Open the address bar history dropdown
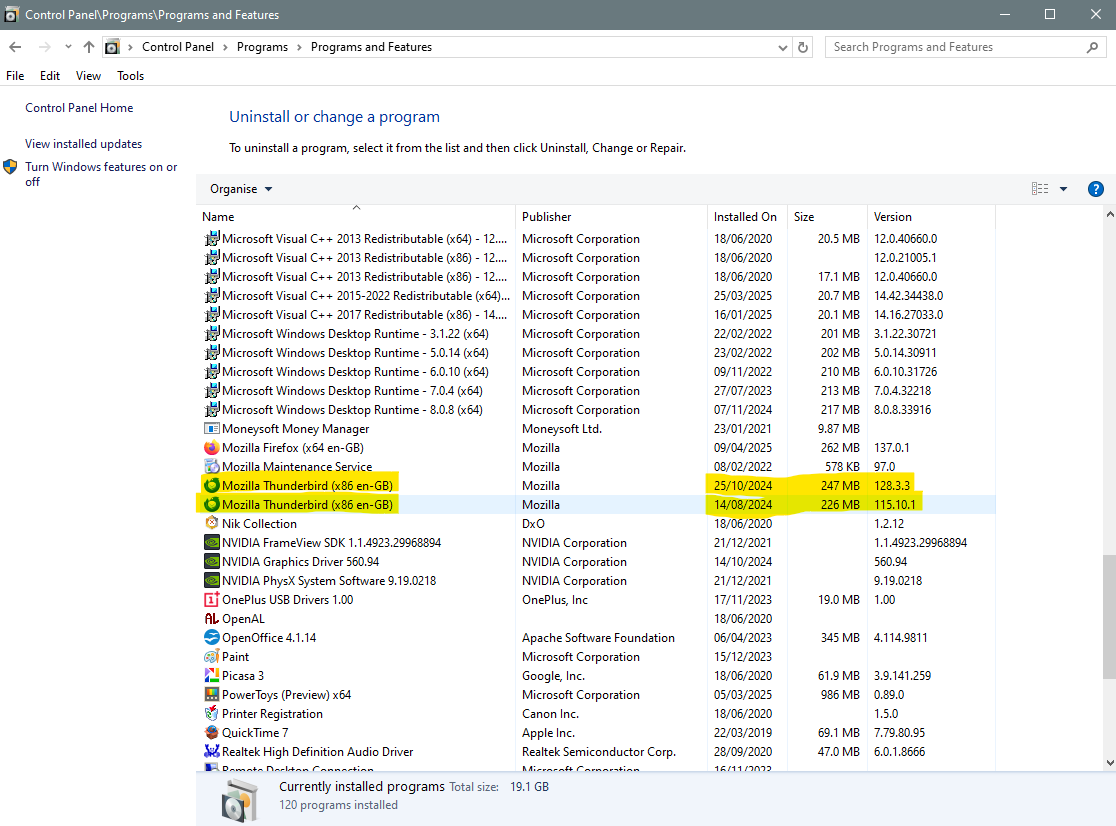Screen dimensions: 1116x826 point(781,47)
